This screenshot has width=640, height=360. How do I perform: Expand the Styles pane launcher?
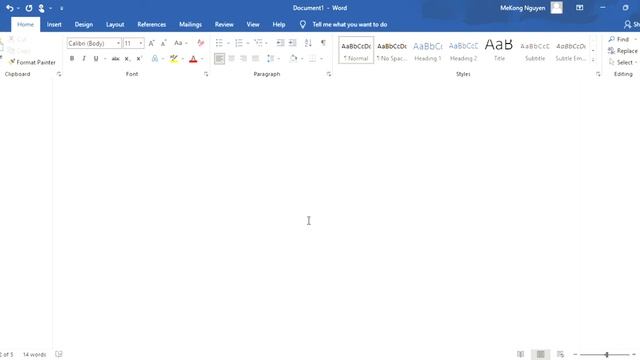598,74
